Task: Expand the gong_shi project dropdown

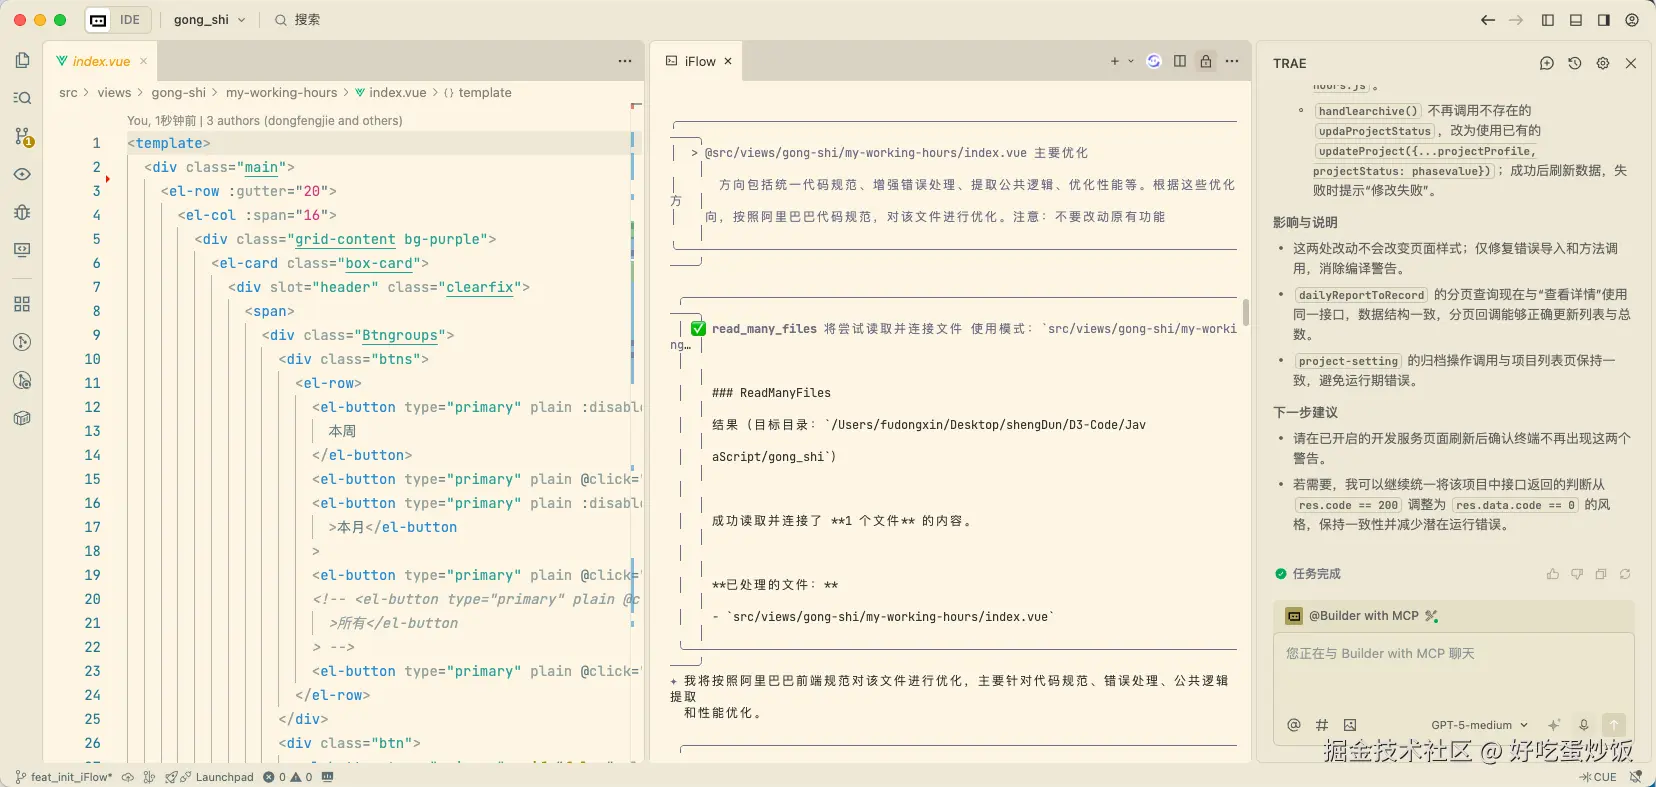Action: click(x=209, y=20)
